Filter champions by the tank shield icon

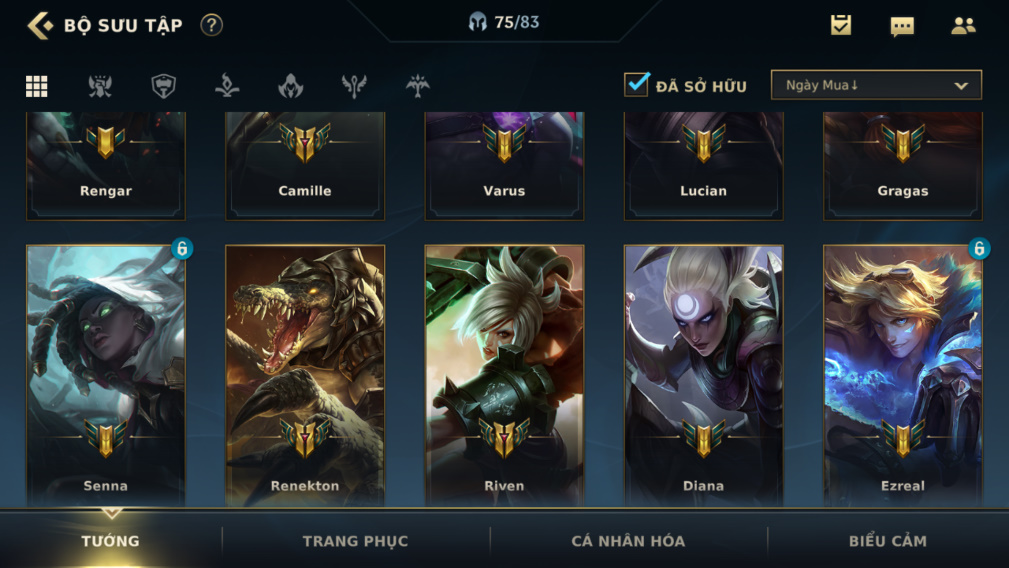click(163, 86)
